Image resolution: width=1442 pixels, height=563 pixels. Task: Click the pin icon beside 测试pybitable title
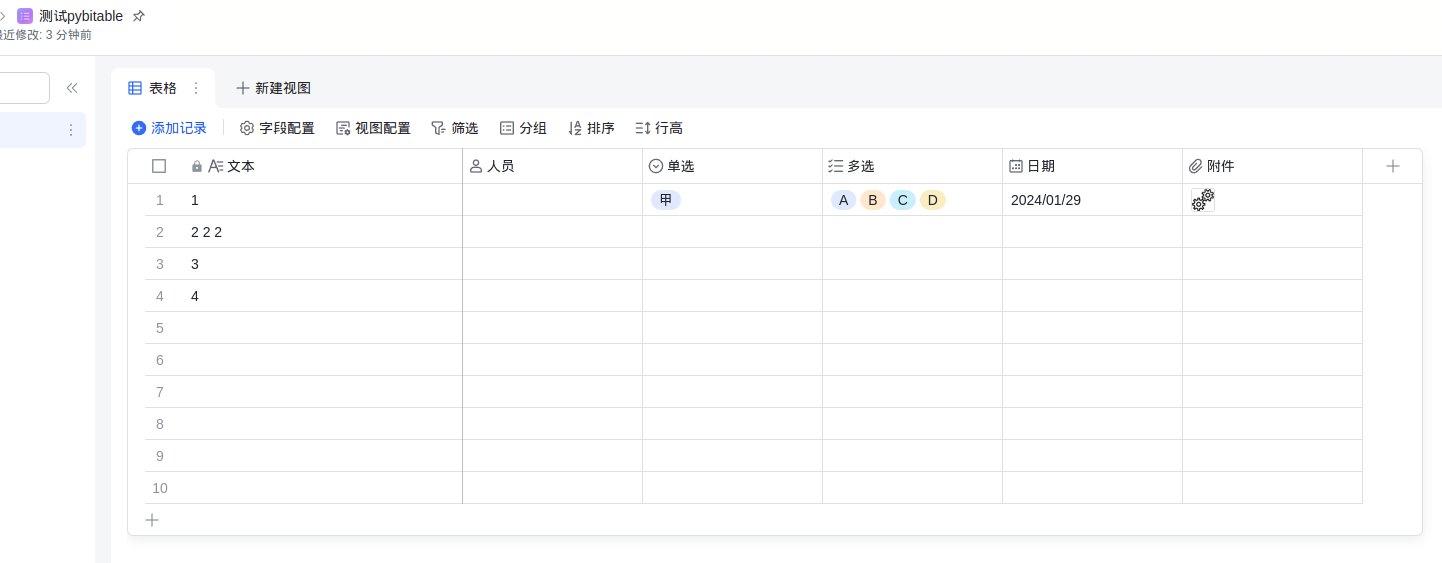click(x=139, y=16)
